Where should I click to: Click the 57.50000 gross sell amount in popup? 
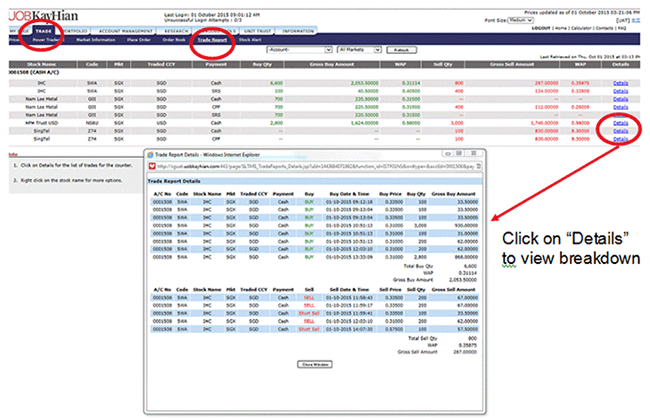(x=468, y=329)
